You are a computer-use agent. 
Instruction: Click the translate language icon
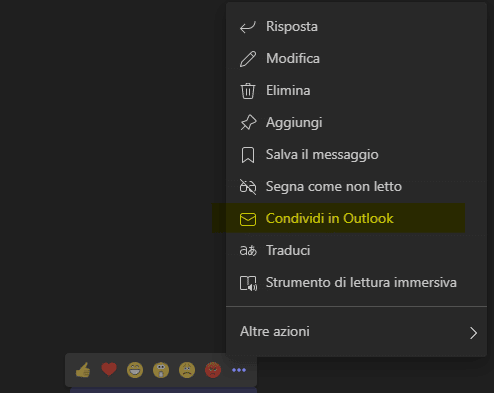click(x=248, y=250)
